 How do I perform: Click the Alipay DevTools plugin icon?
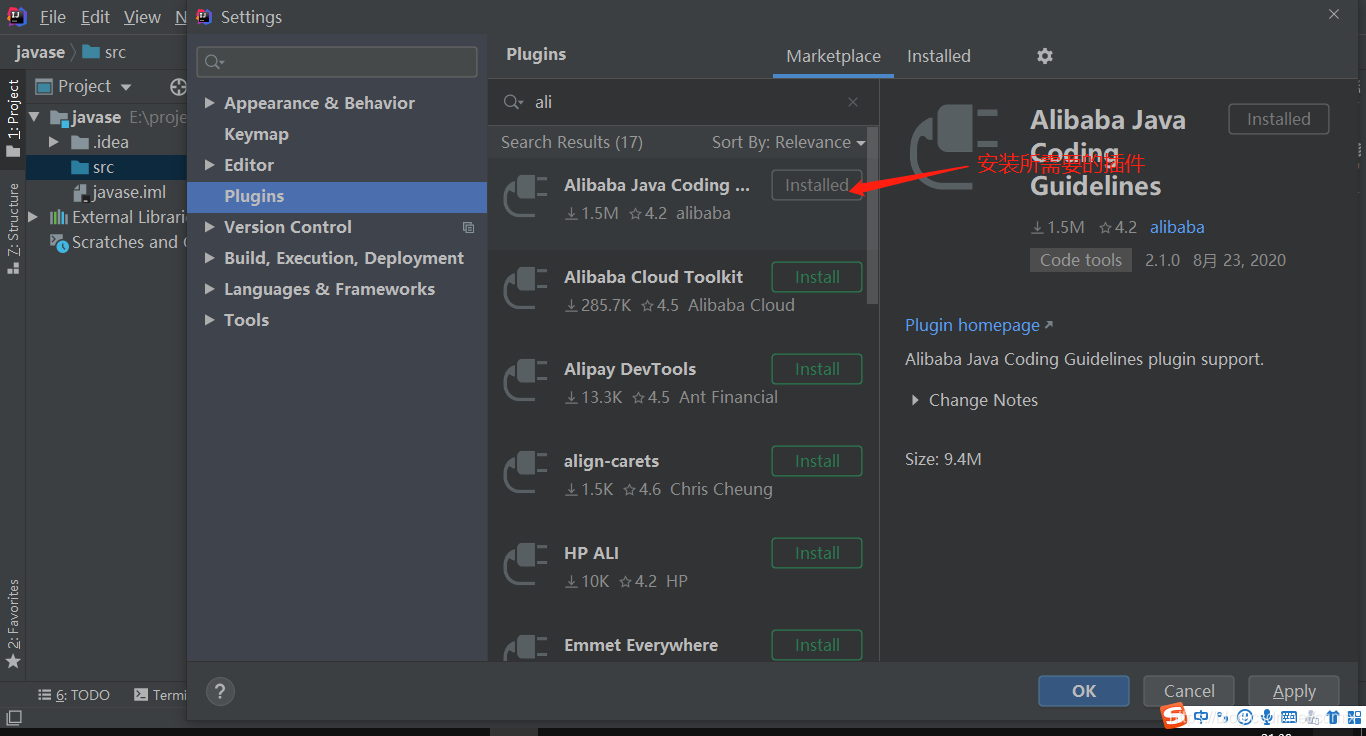(x=526, y=382)
